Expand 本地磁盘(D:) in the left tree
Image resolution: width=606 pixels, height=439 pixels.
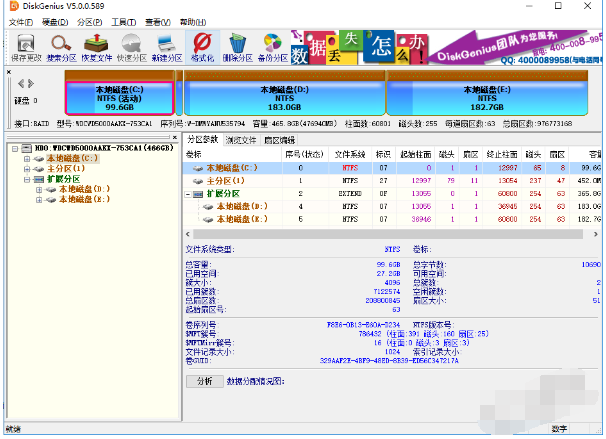(38, 188)
